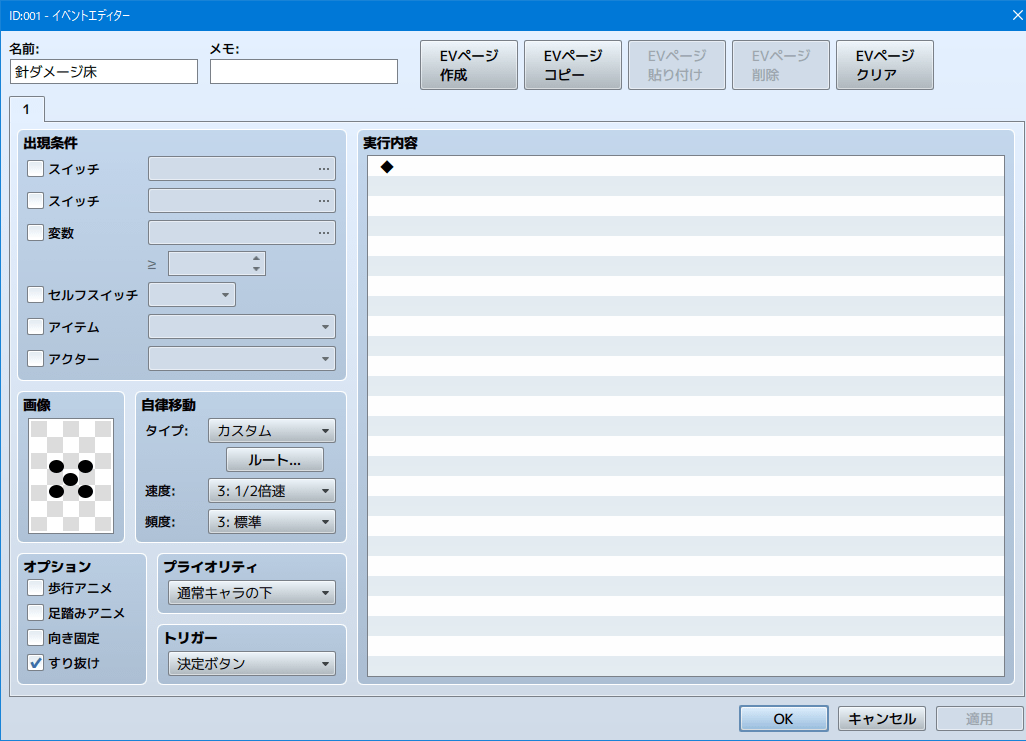Image resolution: width=1026 pixels, height=741 pixels.
Task: Uncheck the すり抜け option
Action: tap(36, 663)
